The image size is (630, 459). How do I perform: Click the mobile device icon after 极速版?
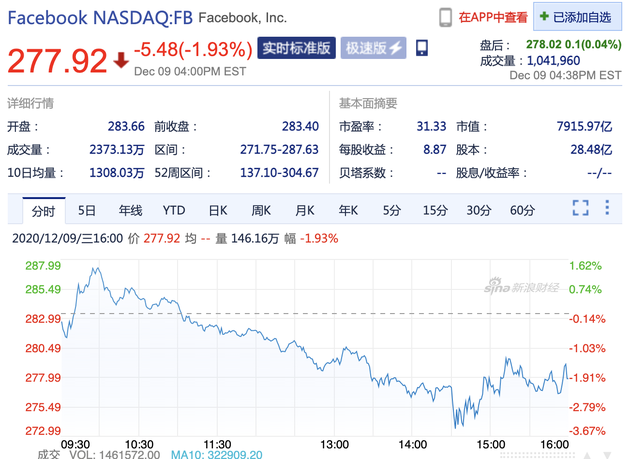(x=422, y=48)
